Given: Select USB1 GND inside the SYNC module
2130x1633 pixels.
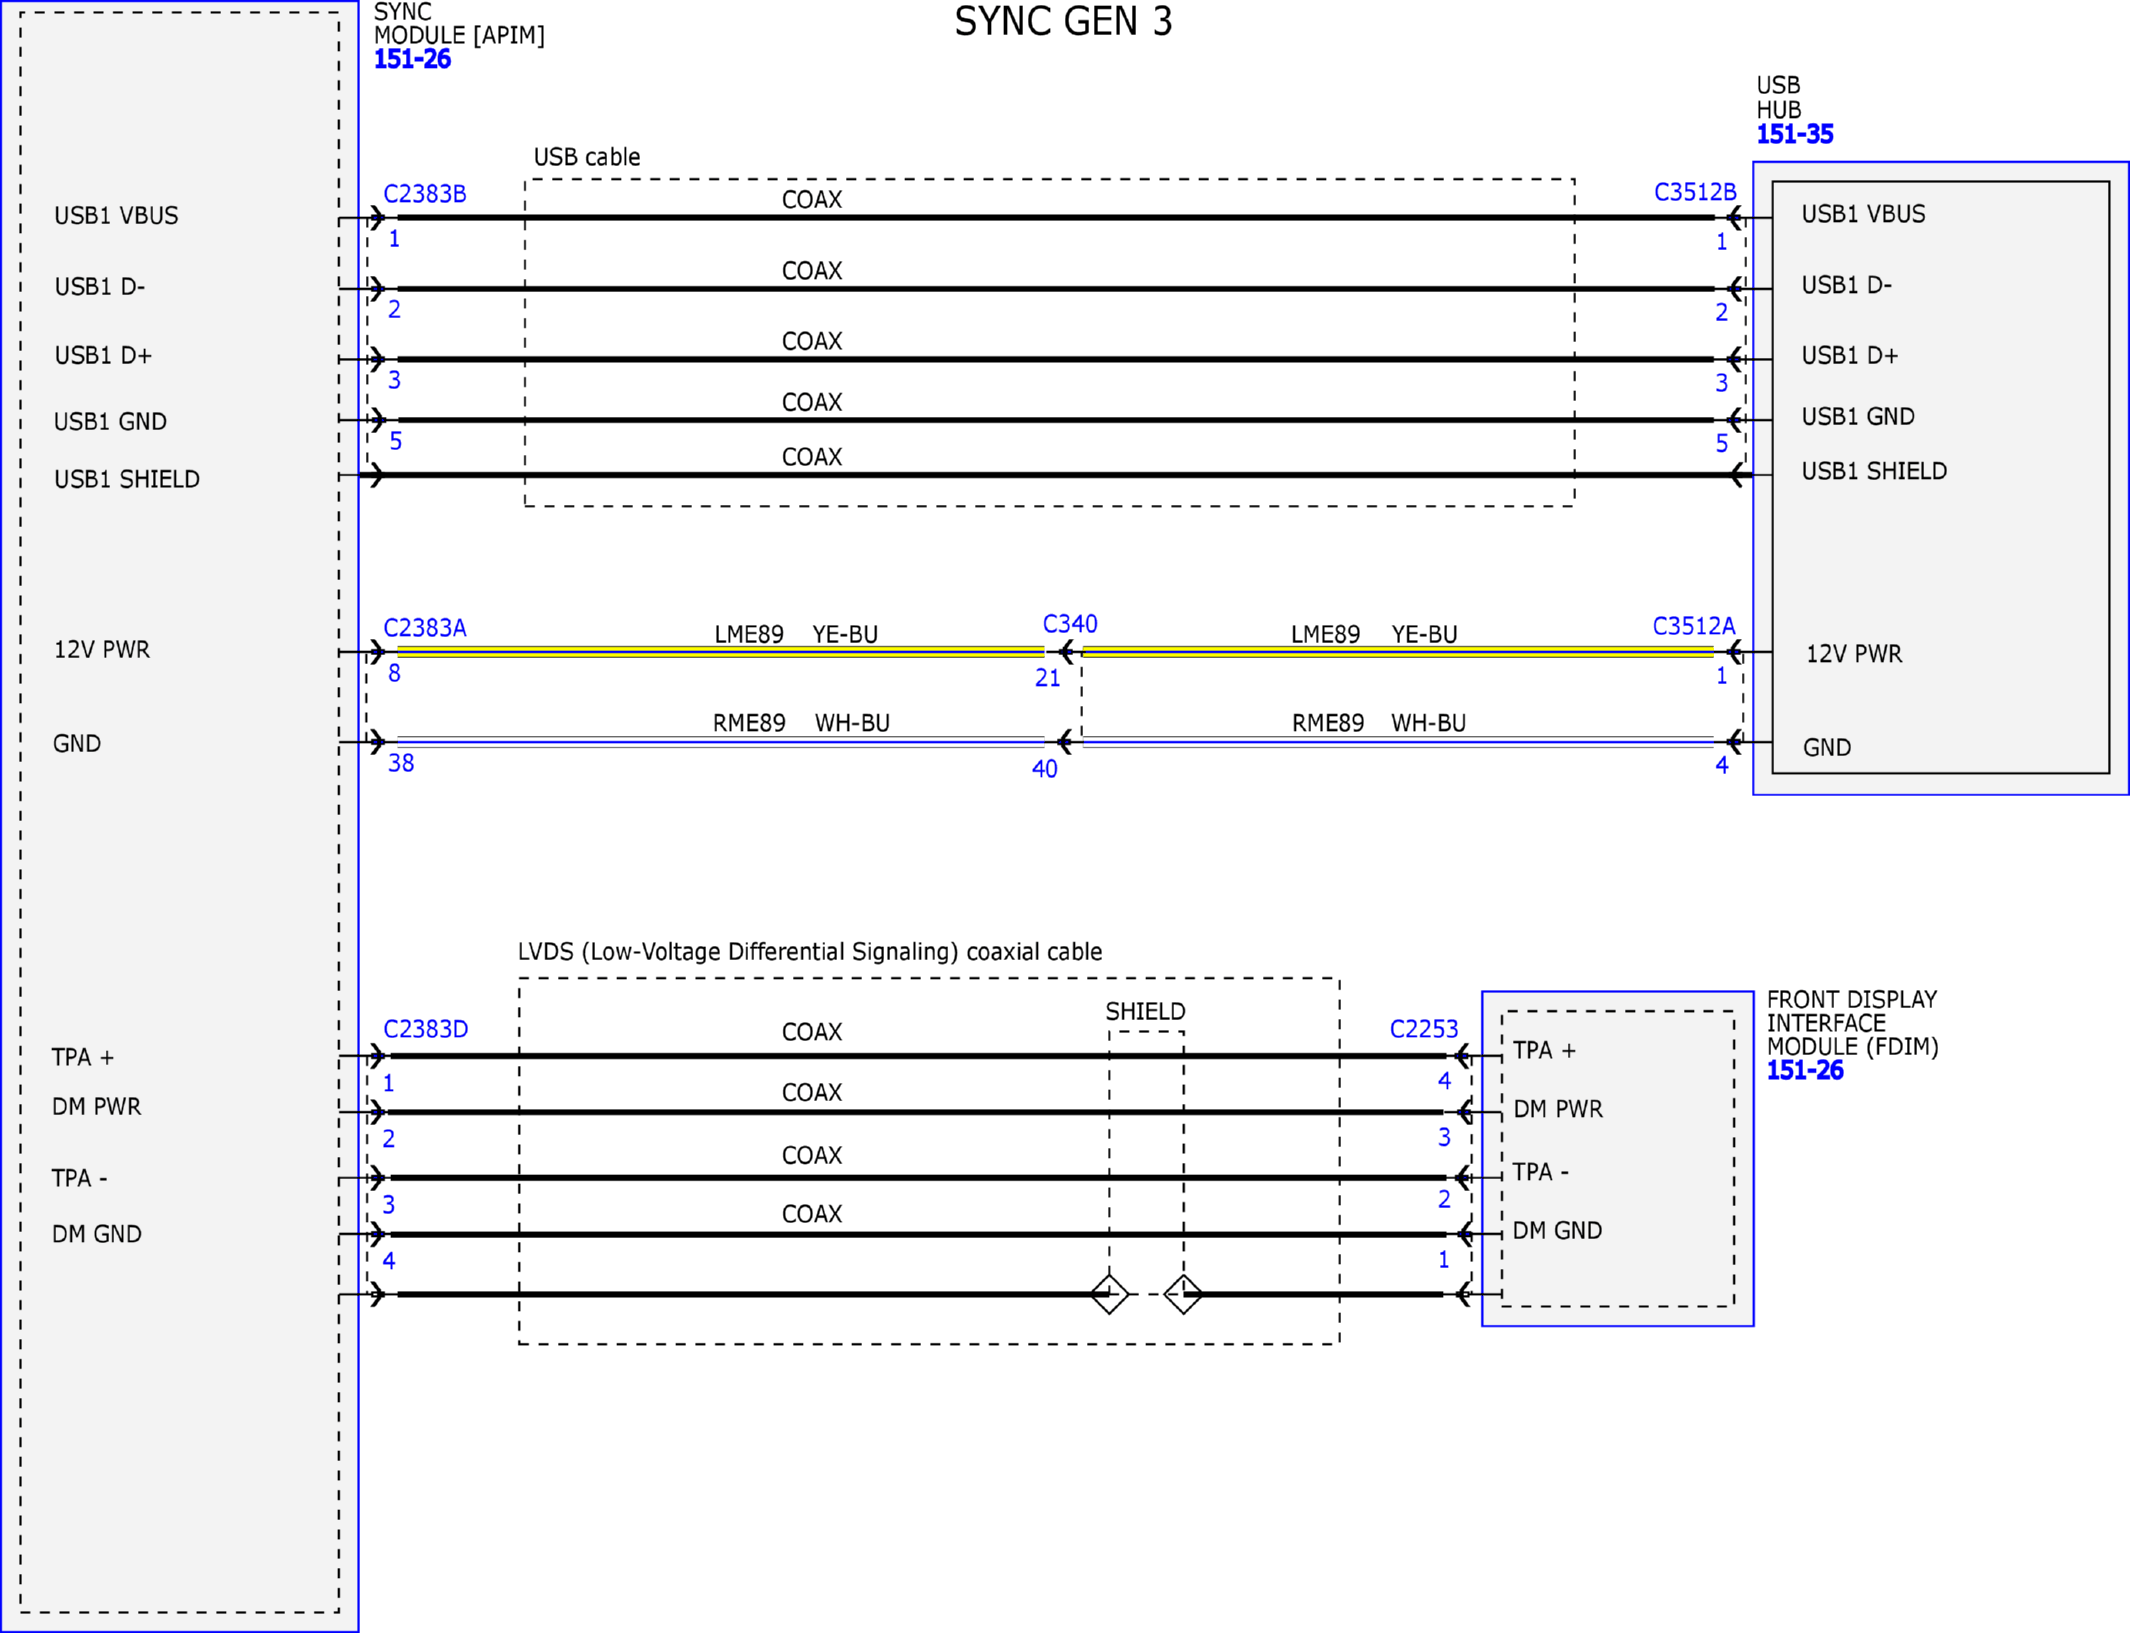Looking at the screenshot, I should click(x=110, y=422).
